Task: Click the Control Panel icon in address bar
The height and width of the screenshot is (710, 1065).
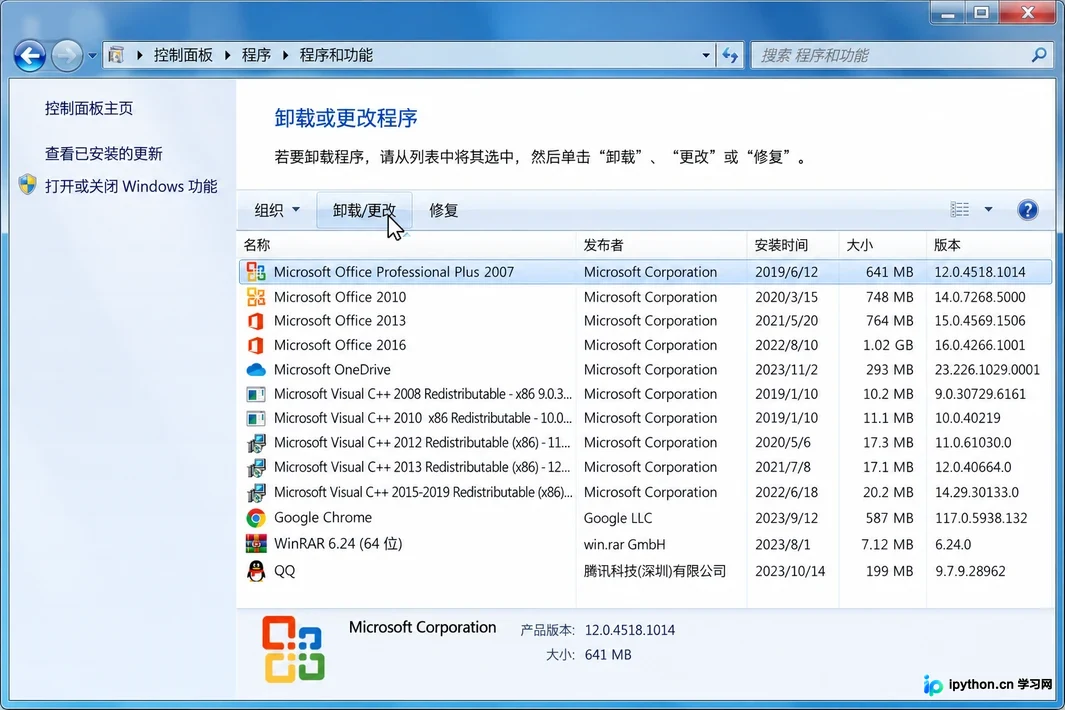Action: pos(116,55)
